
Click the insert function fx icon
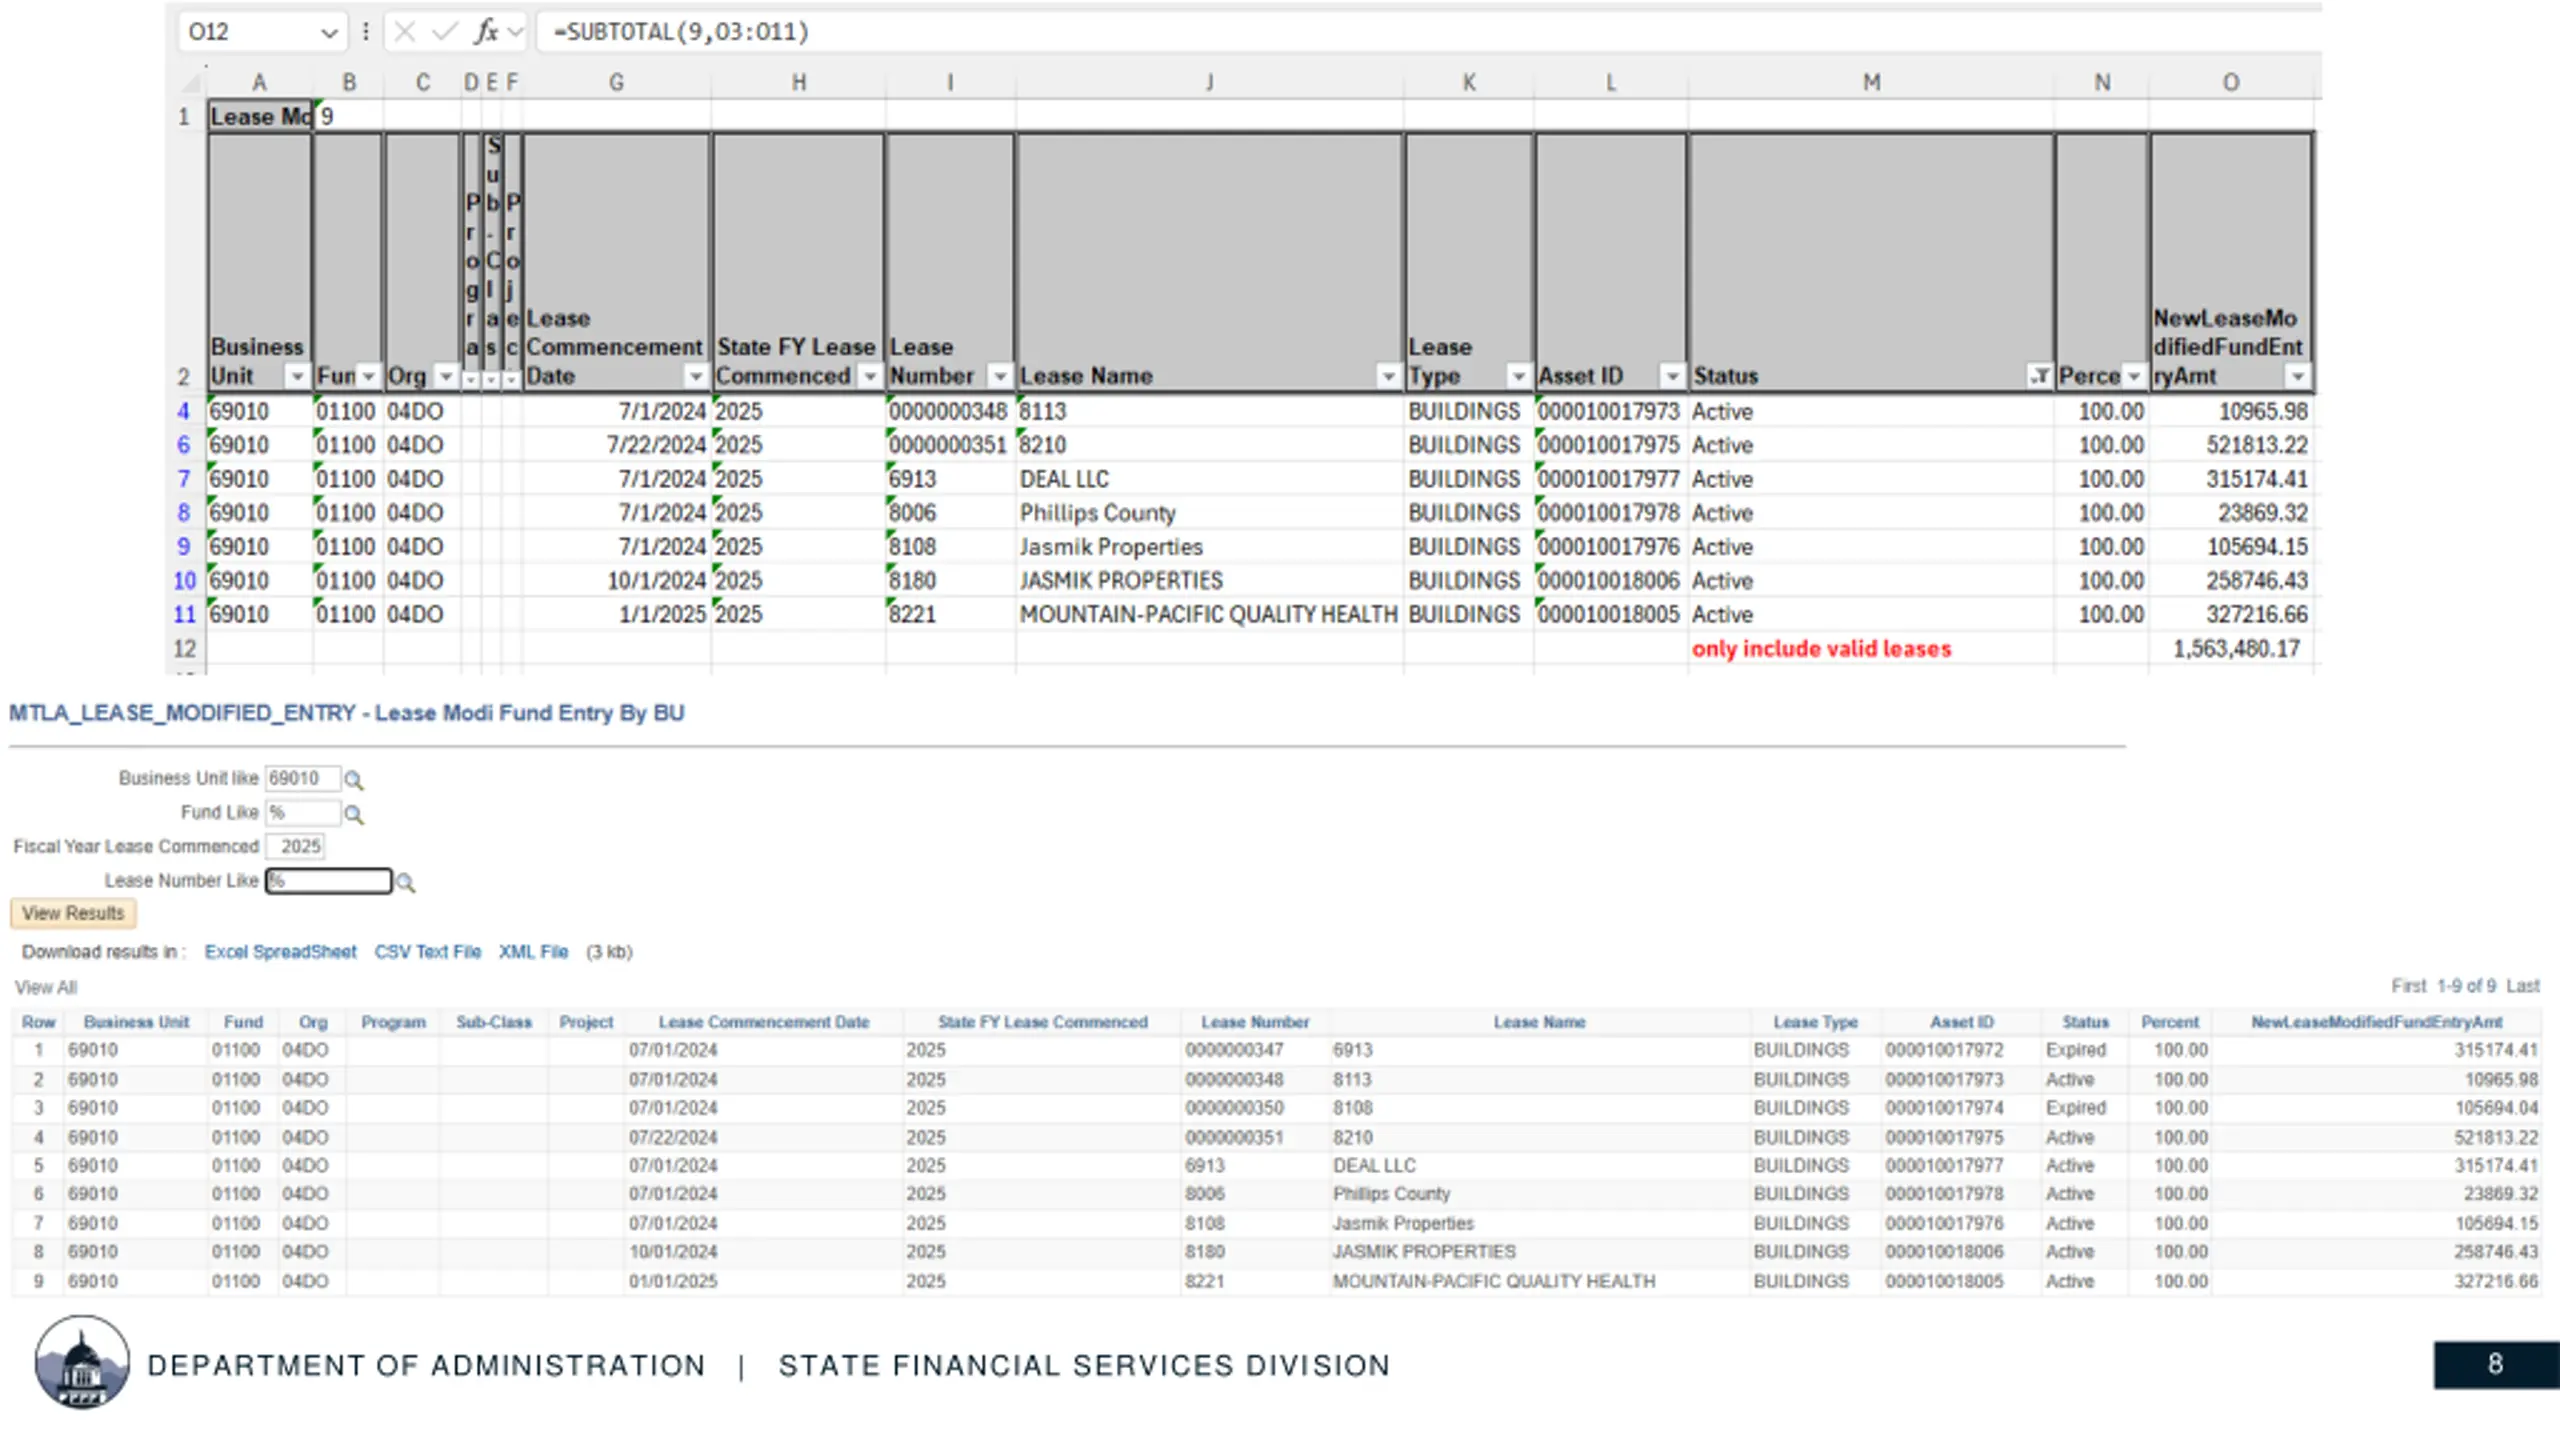[x=486, y=32]
